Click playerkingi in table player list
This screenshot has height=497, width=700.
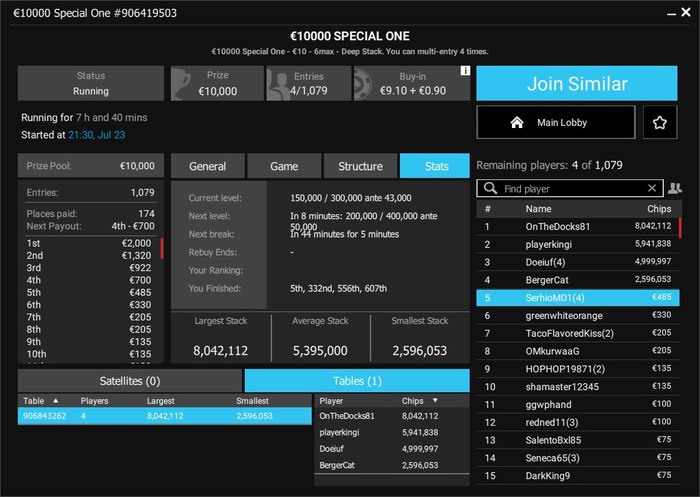[x=392, y=432]
